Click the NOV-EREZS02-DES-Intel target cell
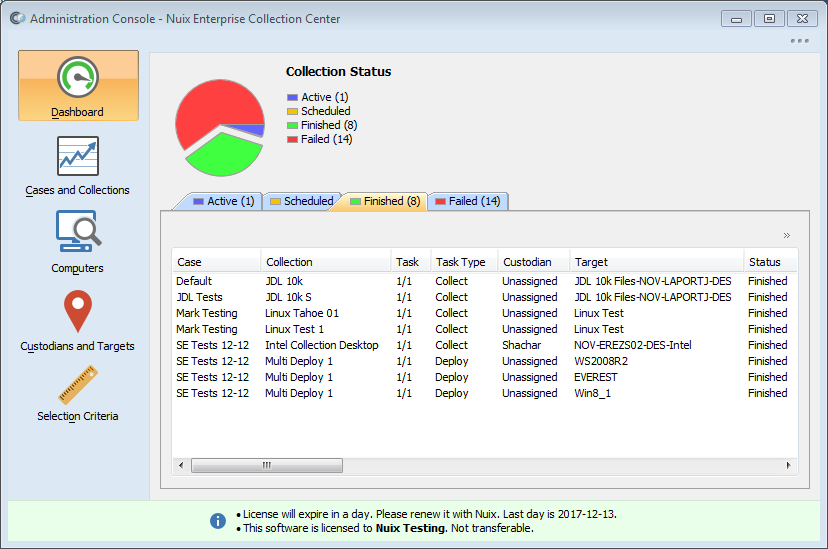Viewport: 828px width, 549px height. click(633, 345)
